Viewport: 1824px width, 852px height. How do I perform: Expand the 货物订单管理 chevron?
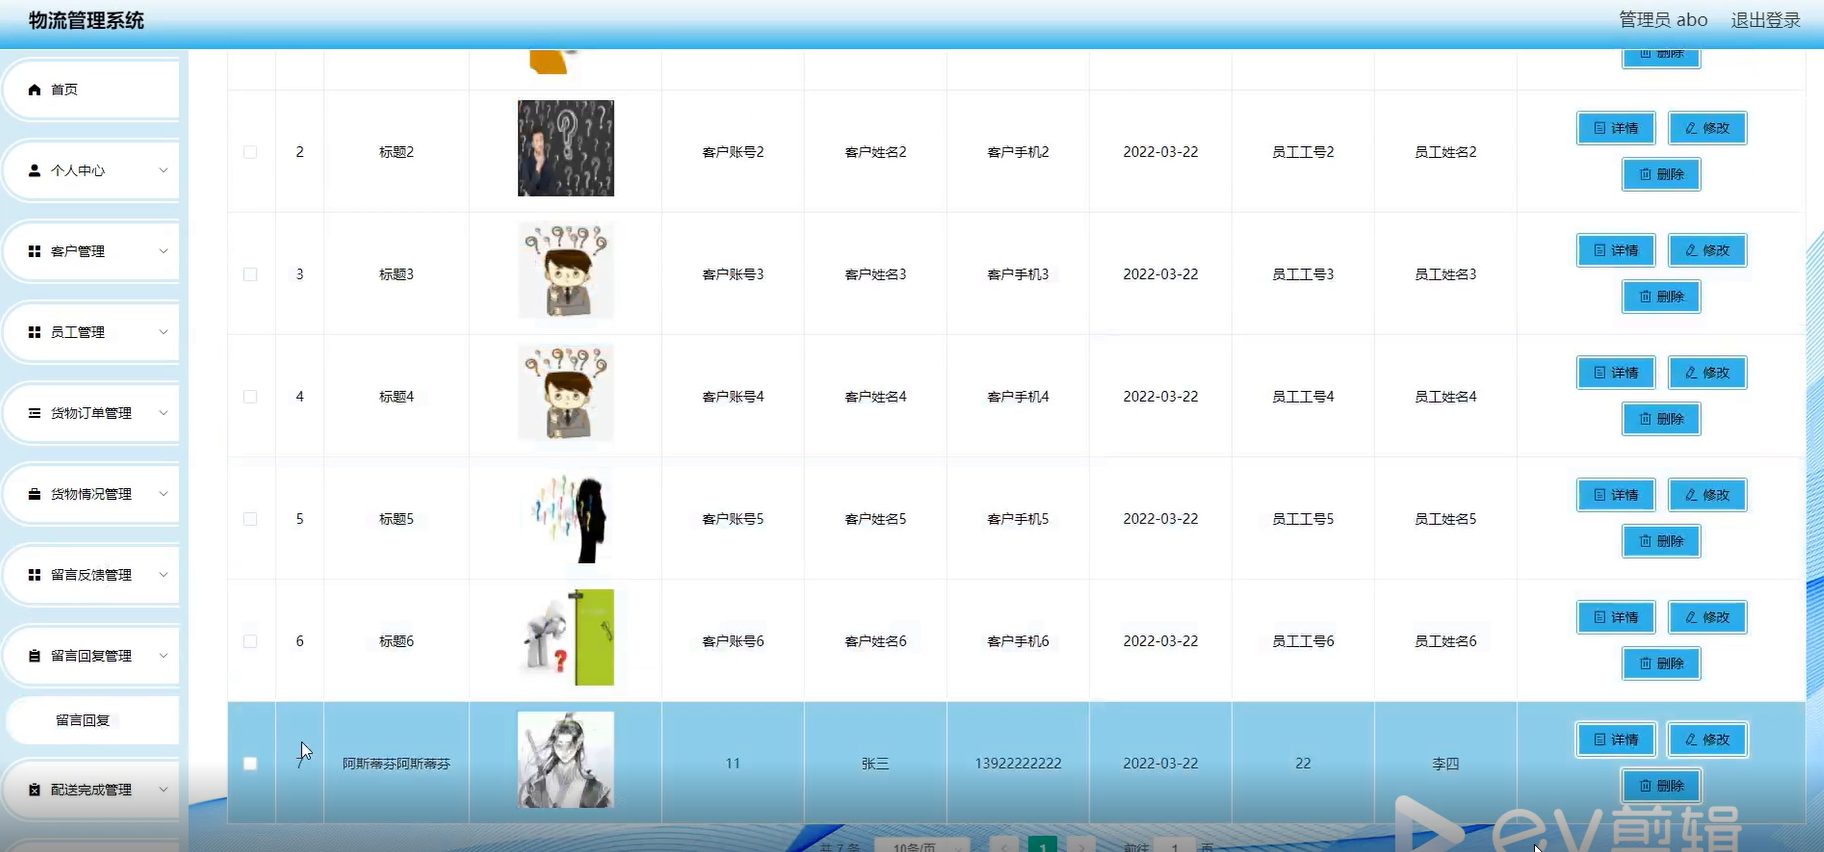[163, 413]
